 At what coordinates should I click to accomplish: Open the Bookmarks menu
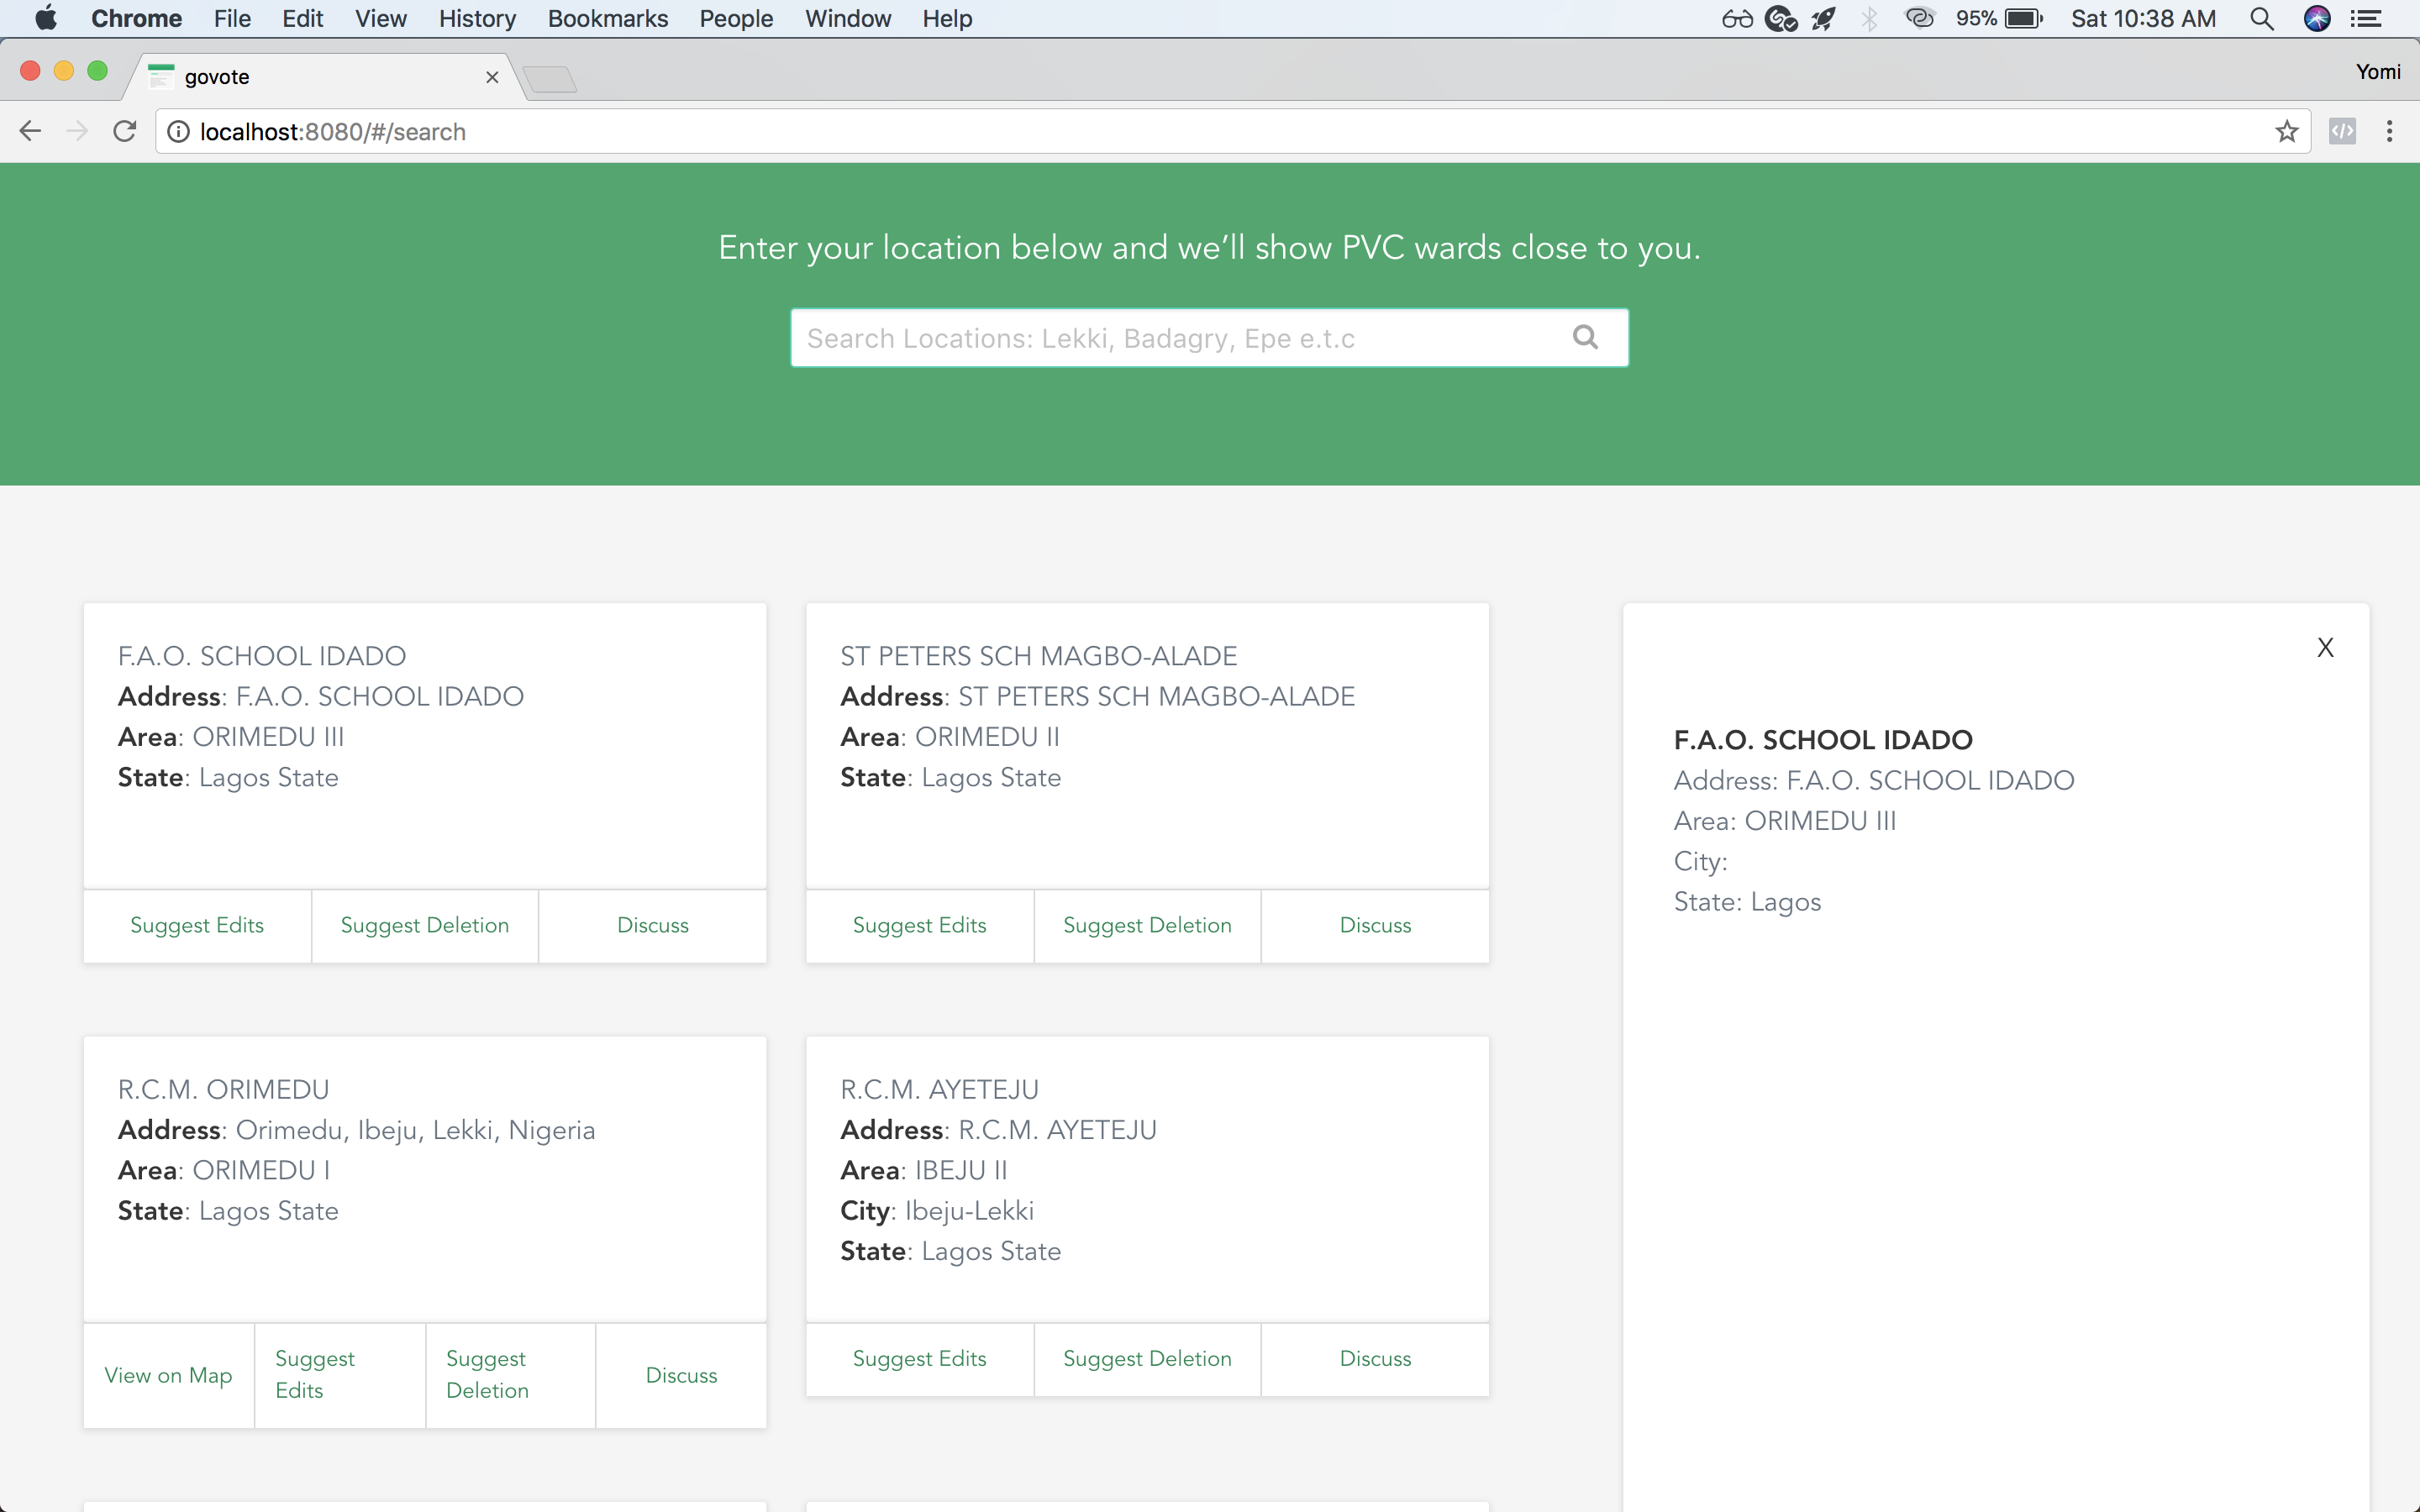click(607, 18)
